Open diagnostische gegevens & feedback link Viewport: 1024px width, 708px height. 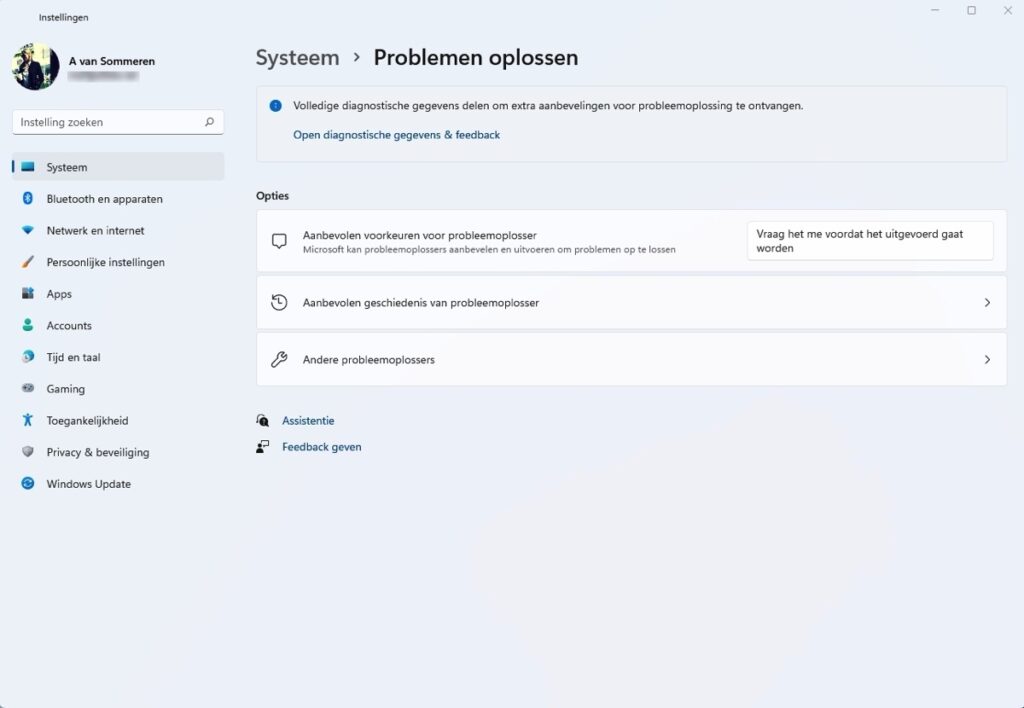click(394, 134)
